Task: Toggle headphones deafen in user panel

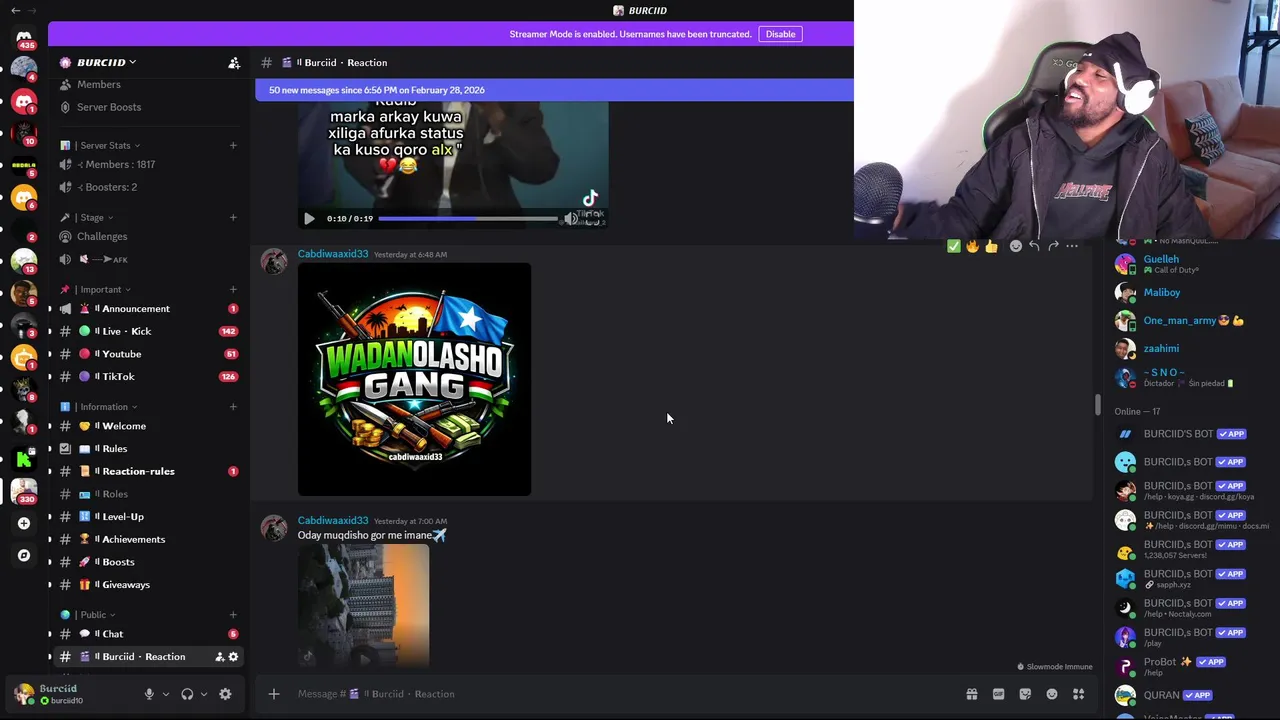Action: (187, 694)
